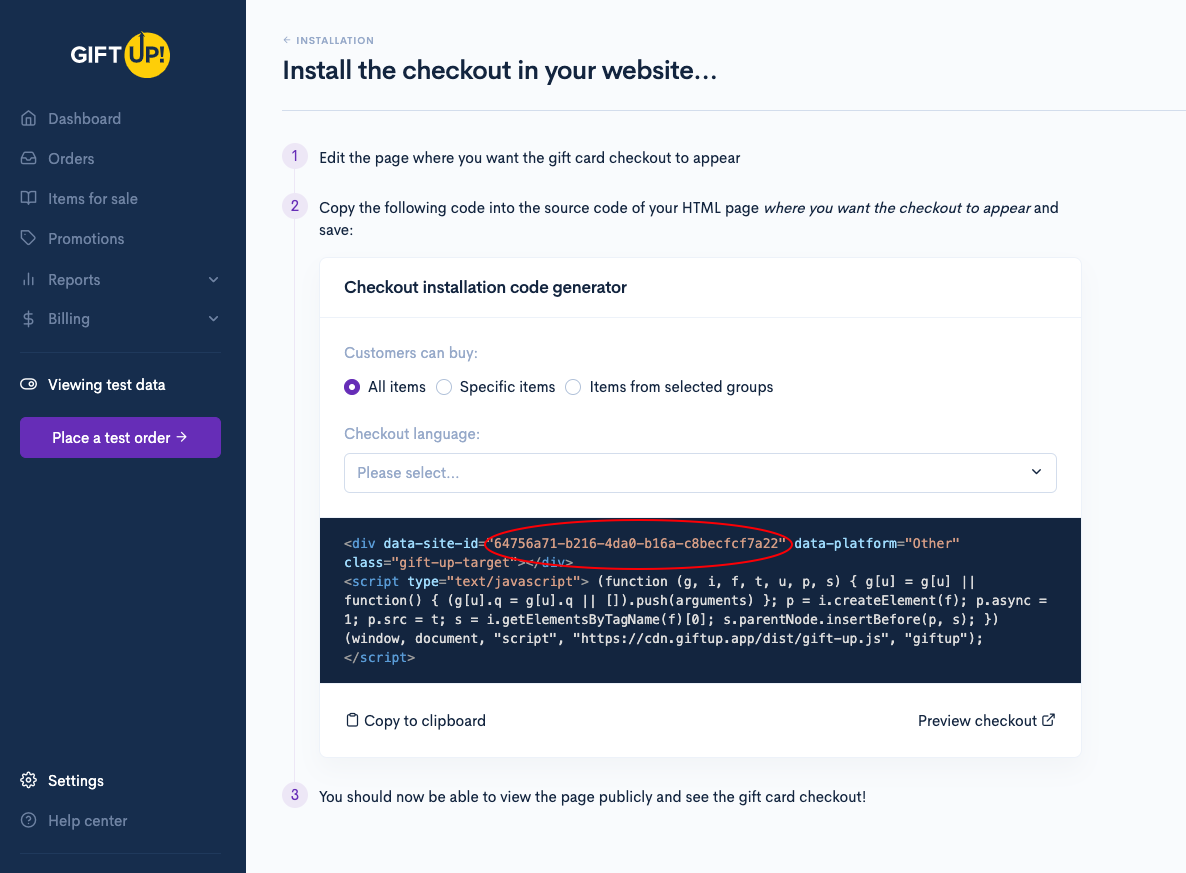
Task: Click the Items for sale book icon
Action: click(29, 198)
